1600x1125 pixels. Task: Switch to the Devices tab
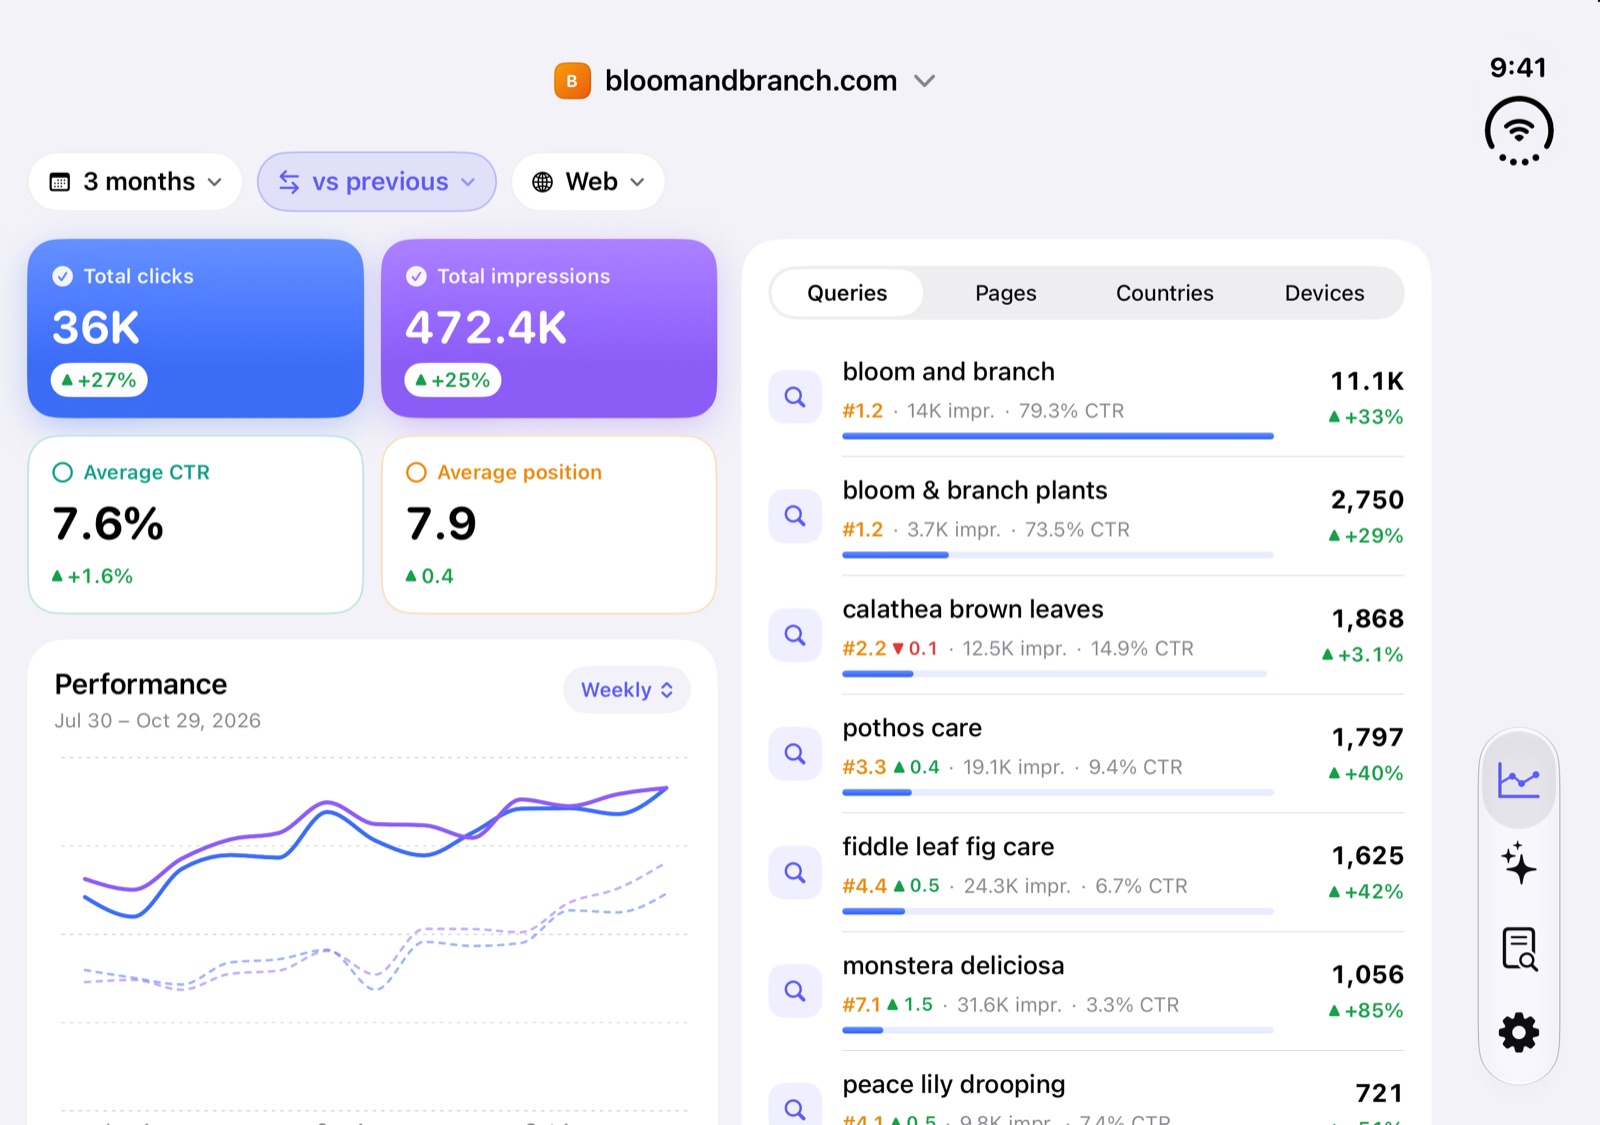pos(1324,293)
